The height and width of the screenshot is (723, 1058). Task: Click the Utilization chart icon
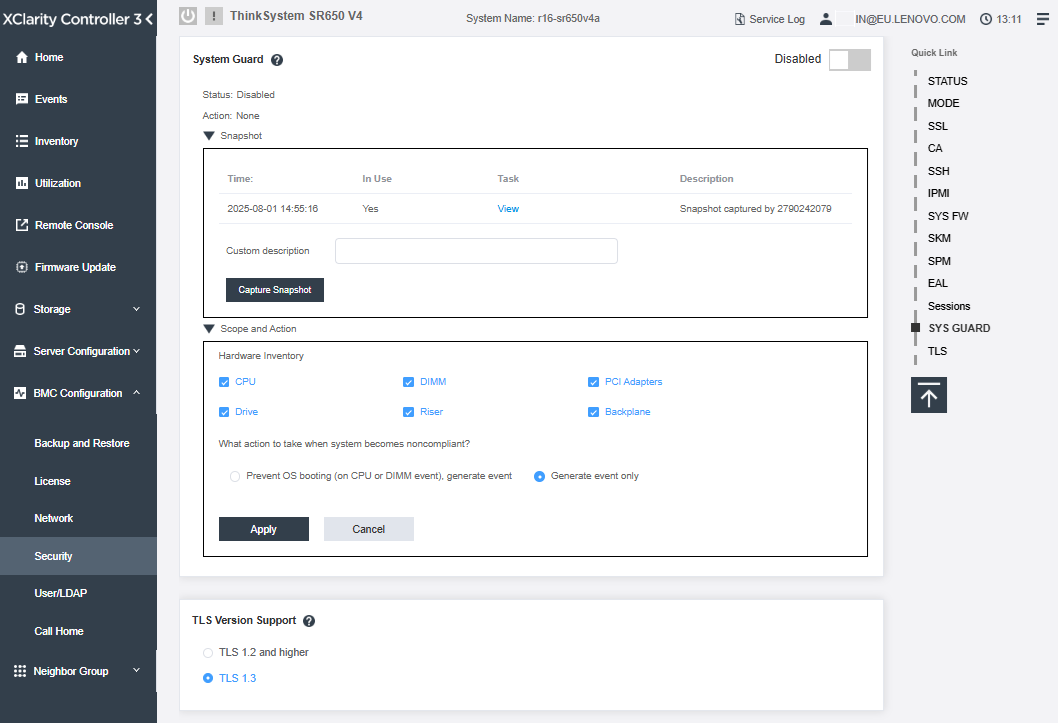[x=22, y=183]
